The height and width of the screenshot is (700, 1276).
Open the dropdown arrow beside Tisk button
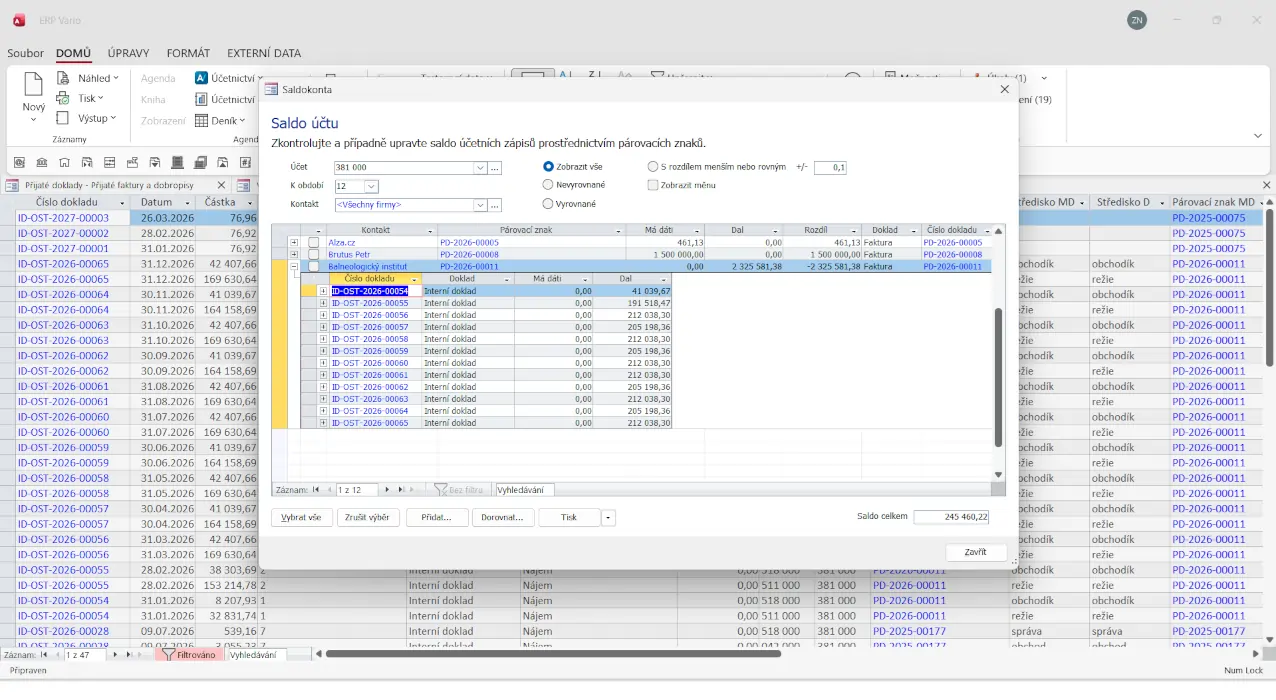[608, 518]
